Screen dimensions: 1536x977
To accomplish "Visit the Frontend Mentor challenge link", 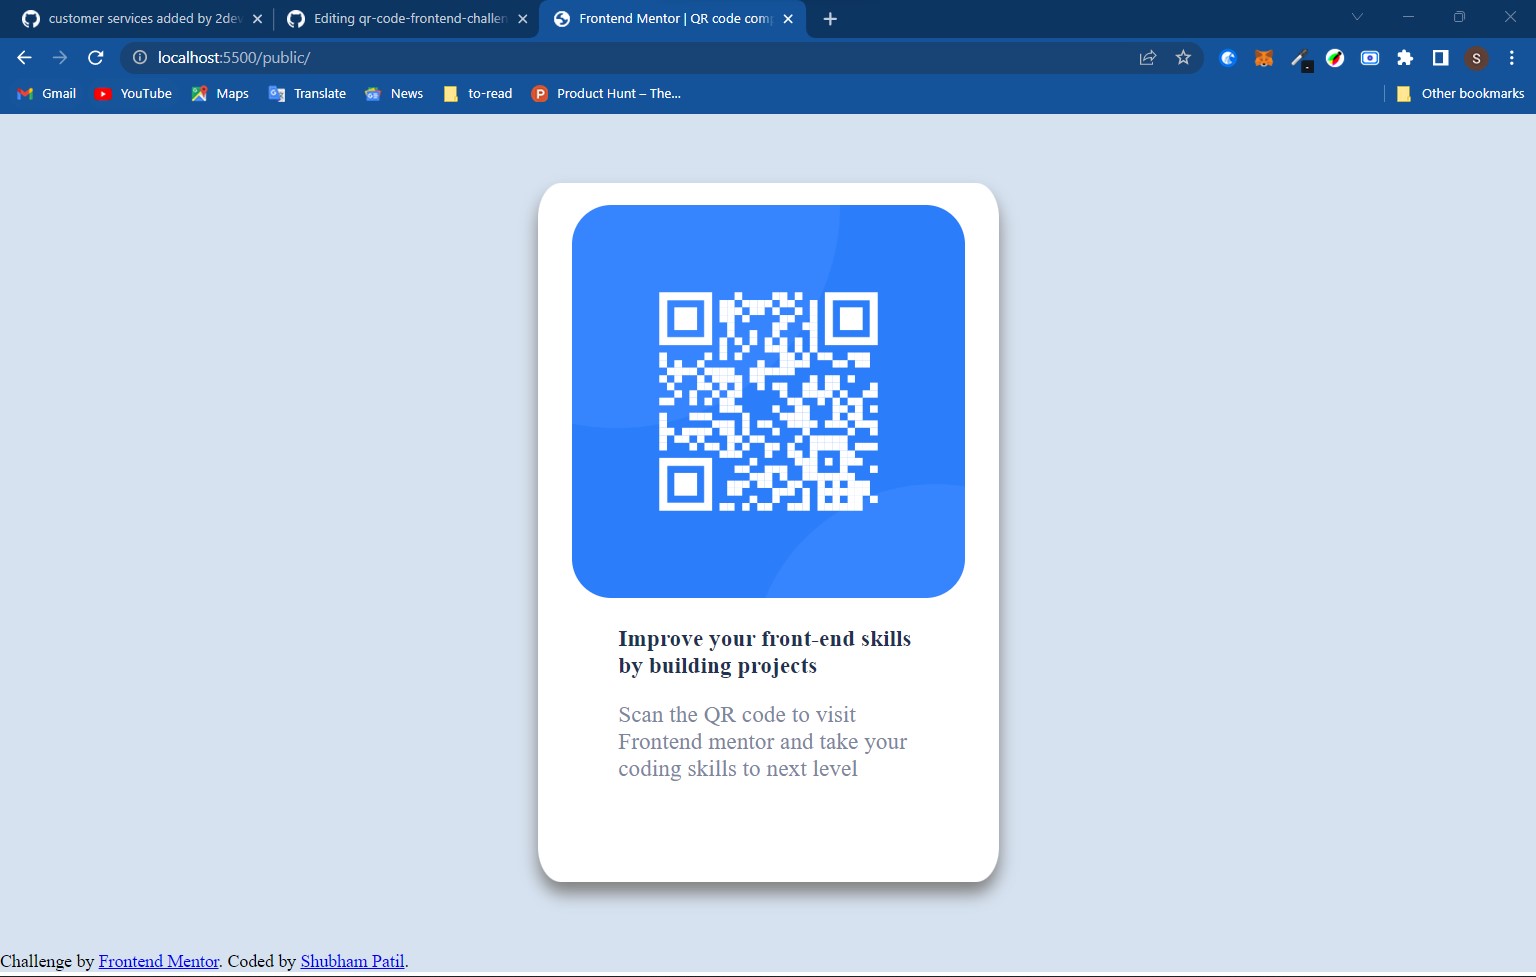I will pyautogui.click(x=158, y=961).
